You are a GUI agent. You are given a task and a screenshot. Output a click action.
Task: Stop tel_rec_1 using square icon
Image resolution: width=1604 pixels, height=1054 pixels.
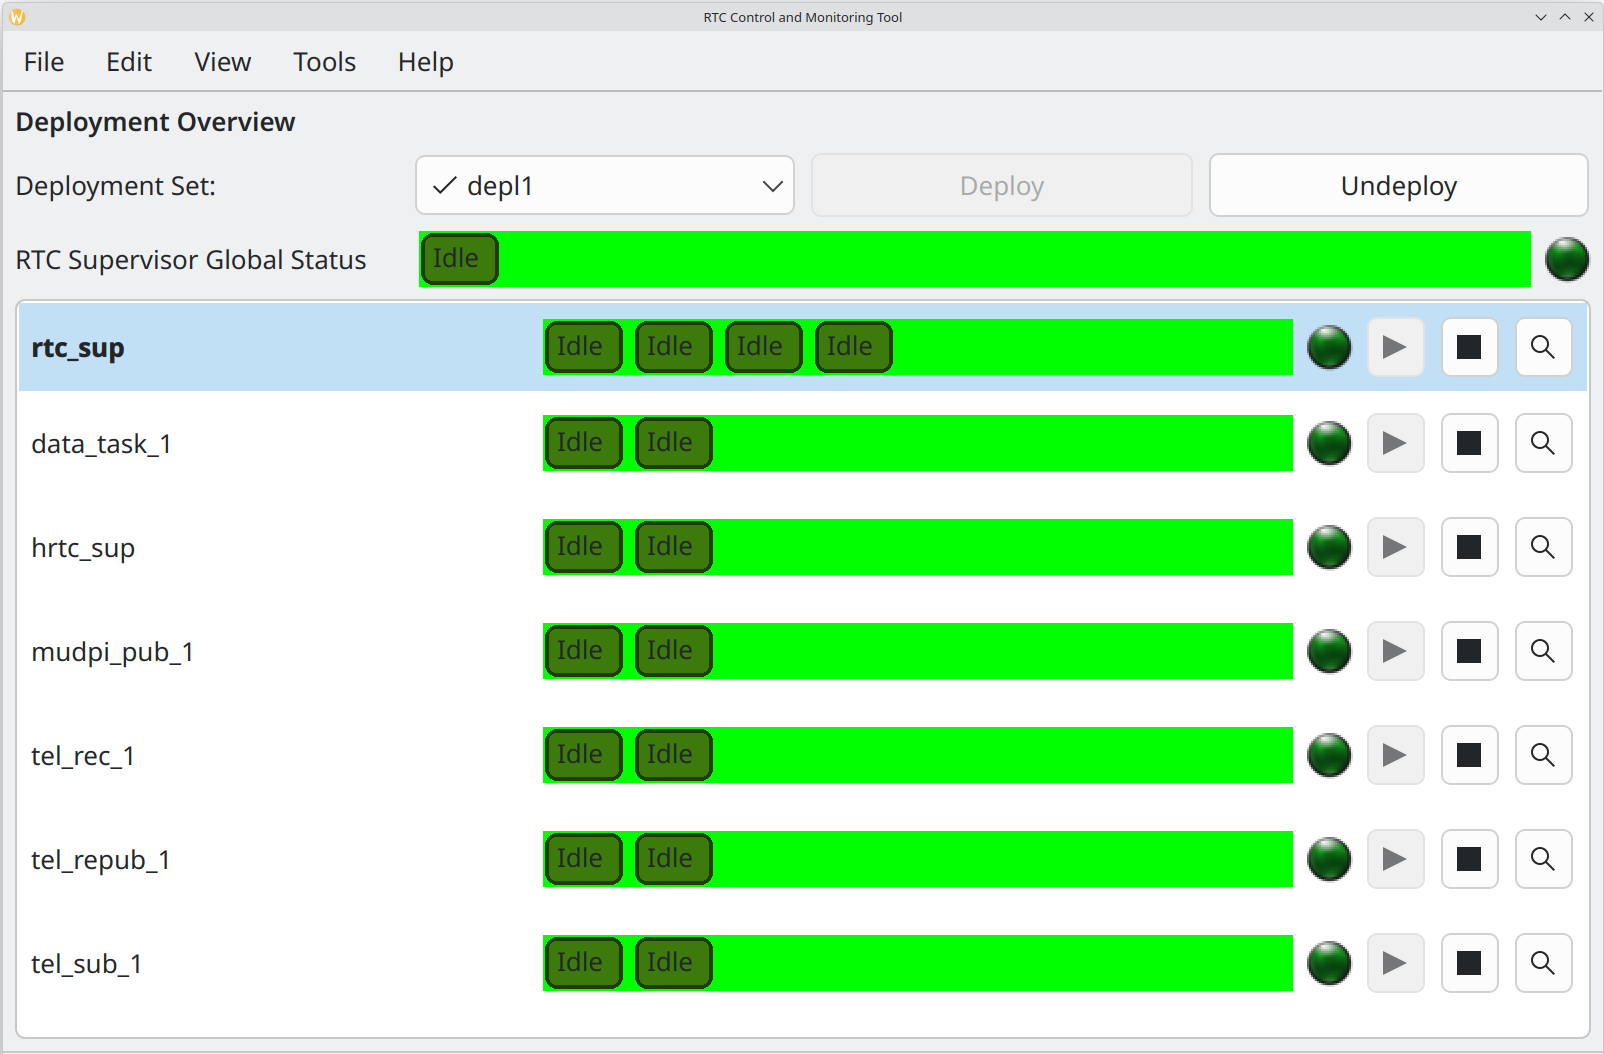[x=1469, y=755]
